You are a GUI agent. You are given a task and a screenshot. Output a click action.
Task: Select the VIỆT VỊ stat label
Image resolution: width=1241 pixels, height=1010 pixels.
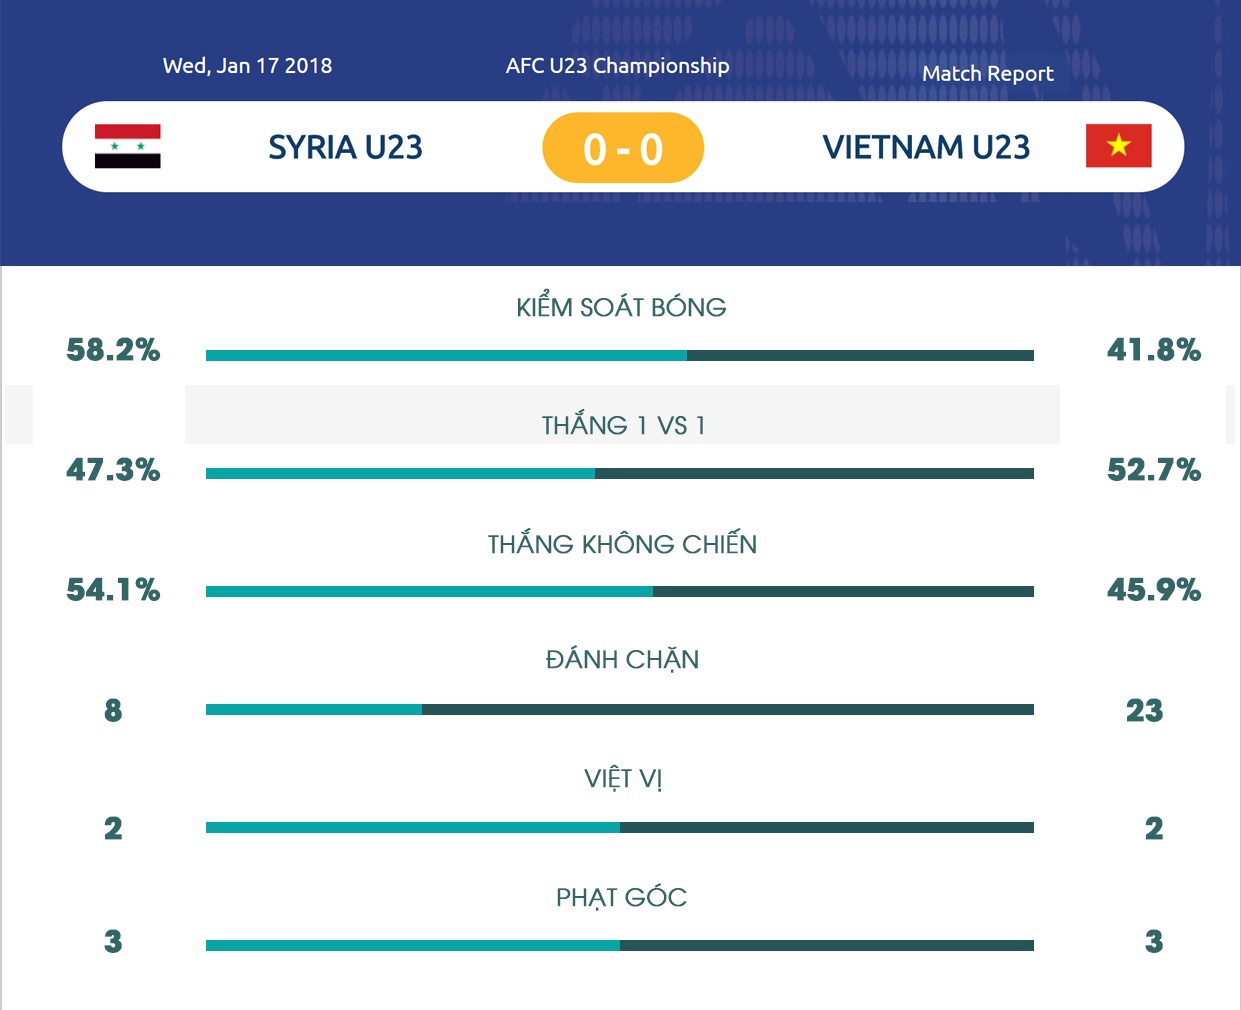(x=623, y=778)
